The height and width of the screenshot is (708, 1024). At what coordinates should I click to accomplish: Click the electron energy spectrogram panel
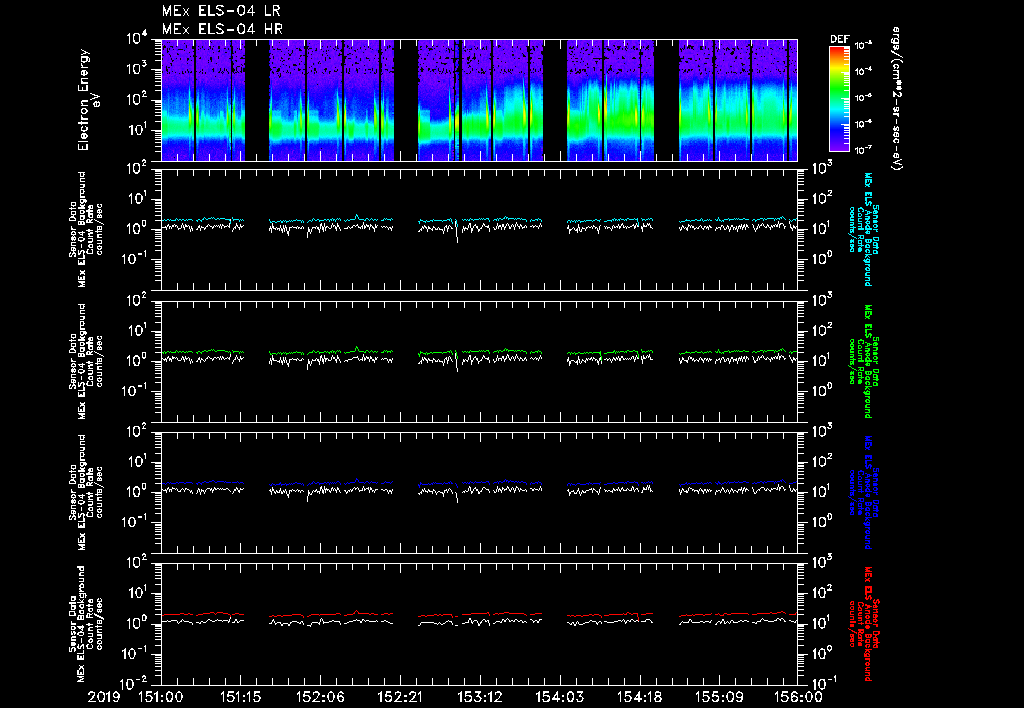pos(479,100)
